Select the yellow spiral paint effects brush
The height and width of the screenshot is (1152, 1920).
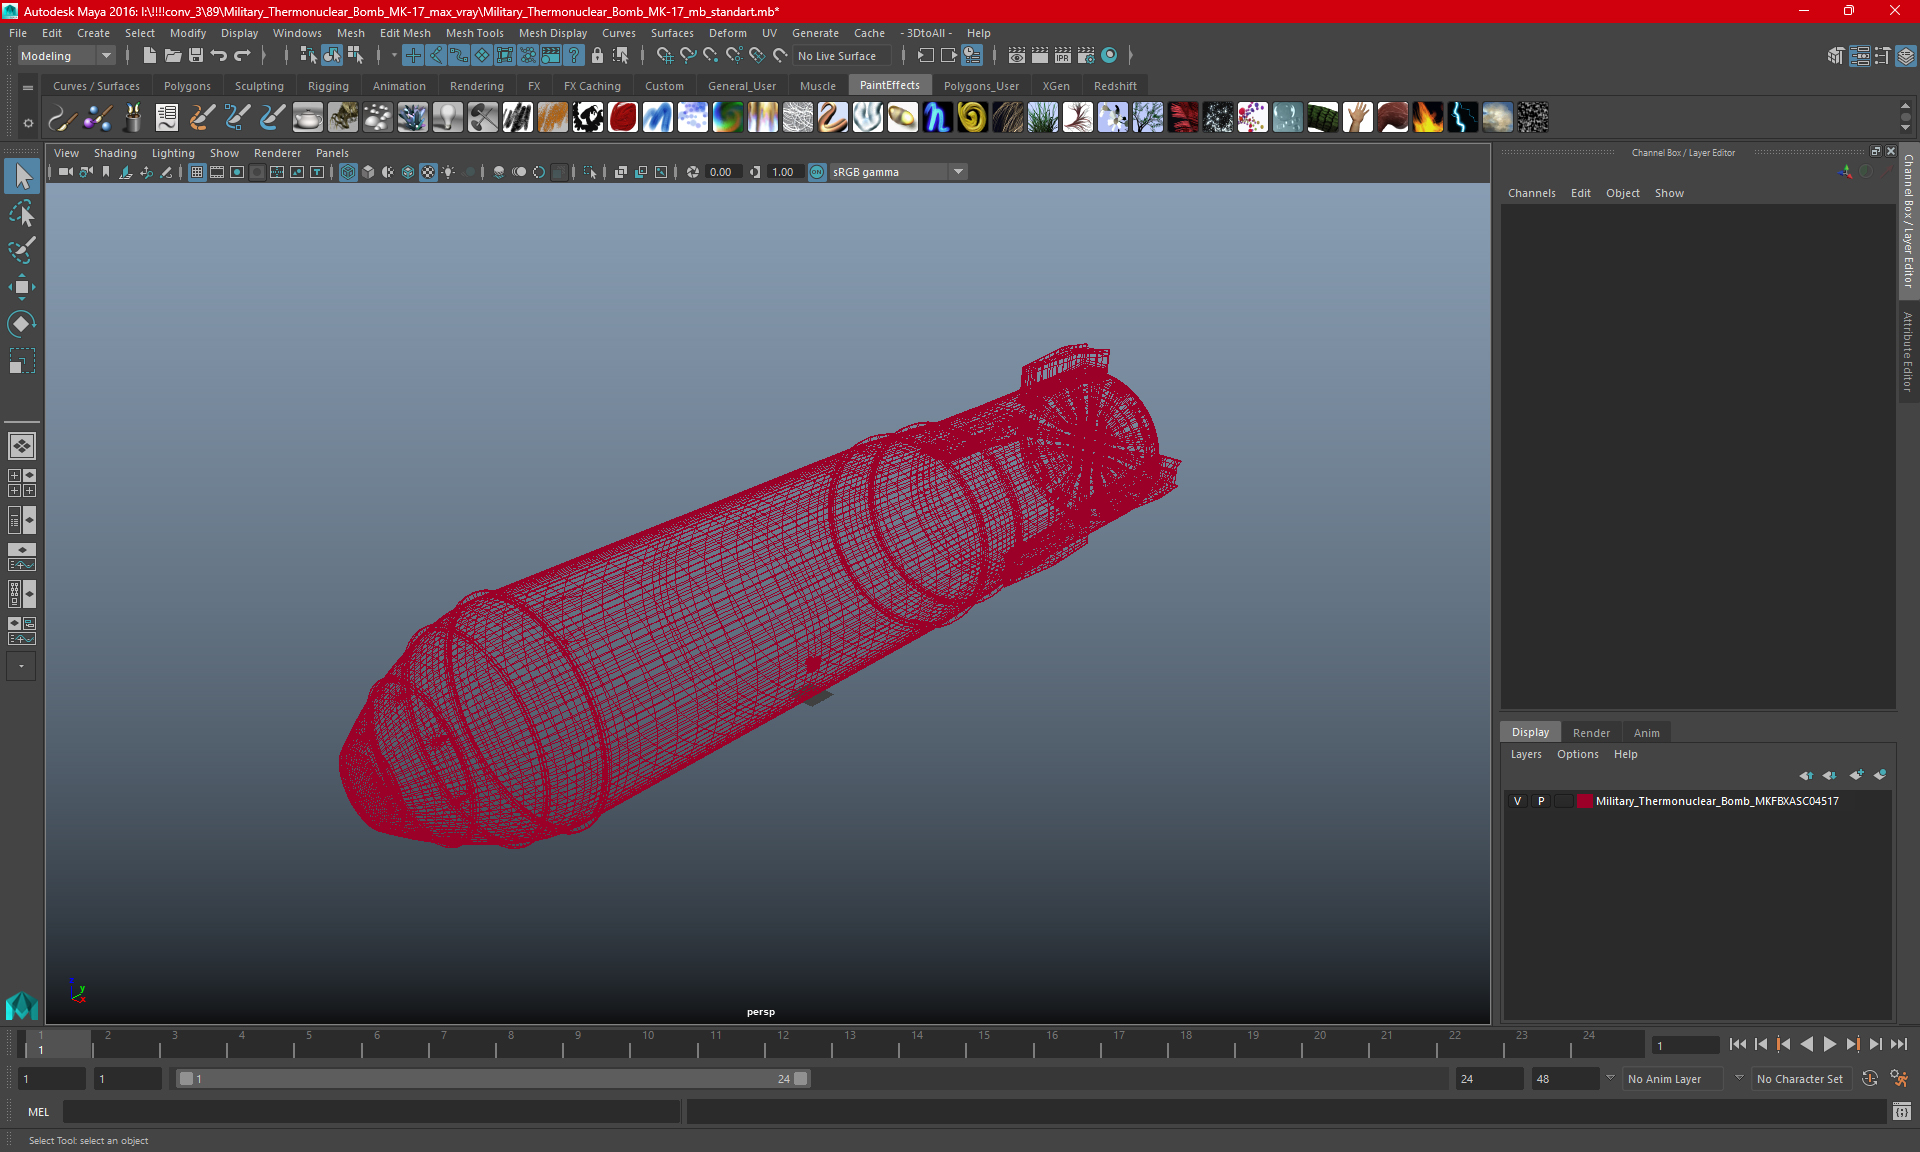[x=972, y=118]
